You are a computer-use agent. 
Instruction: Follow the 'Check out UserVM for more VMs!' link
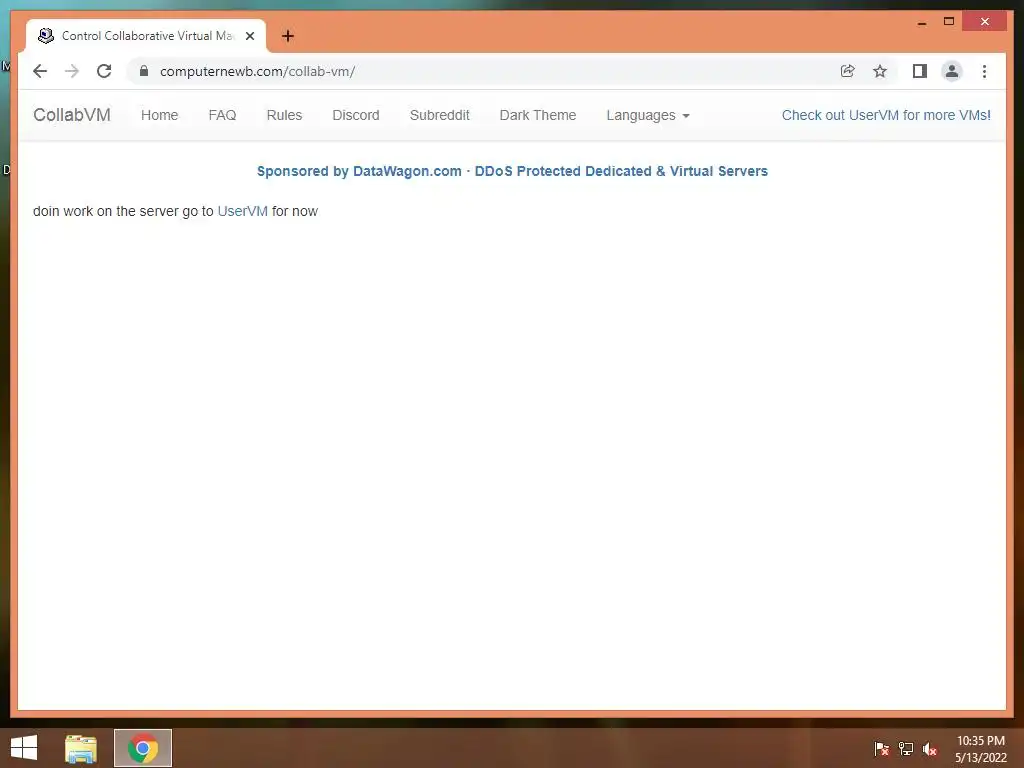[x=886, y=115]
